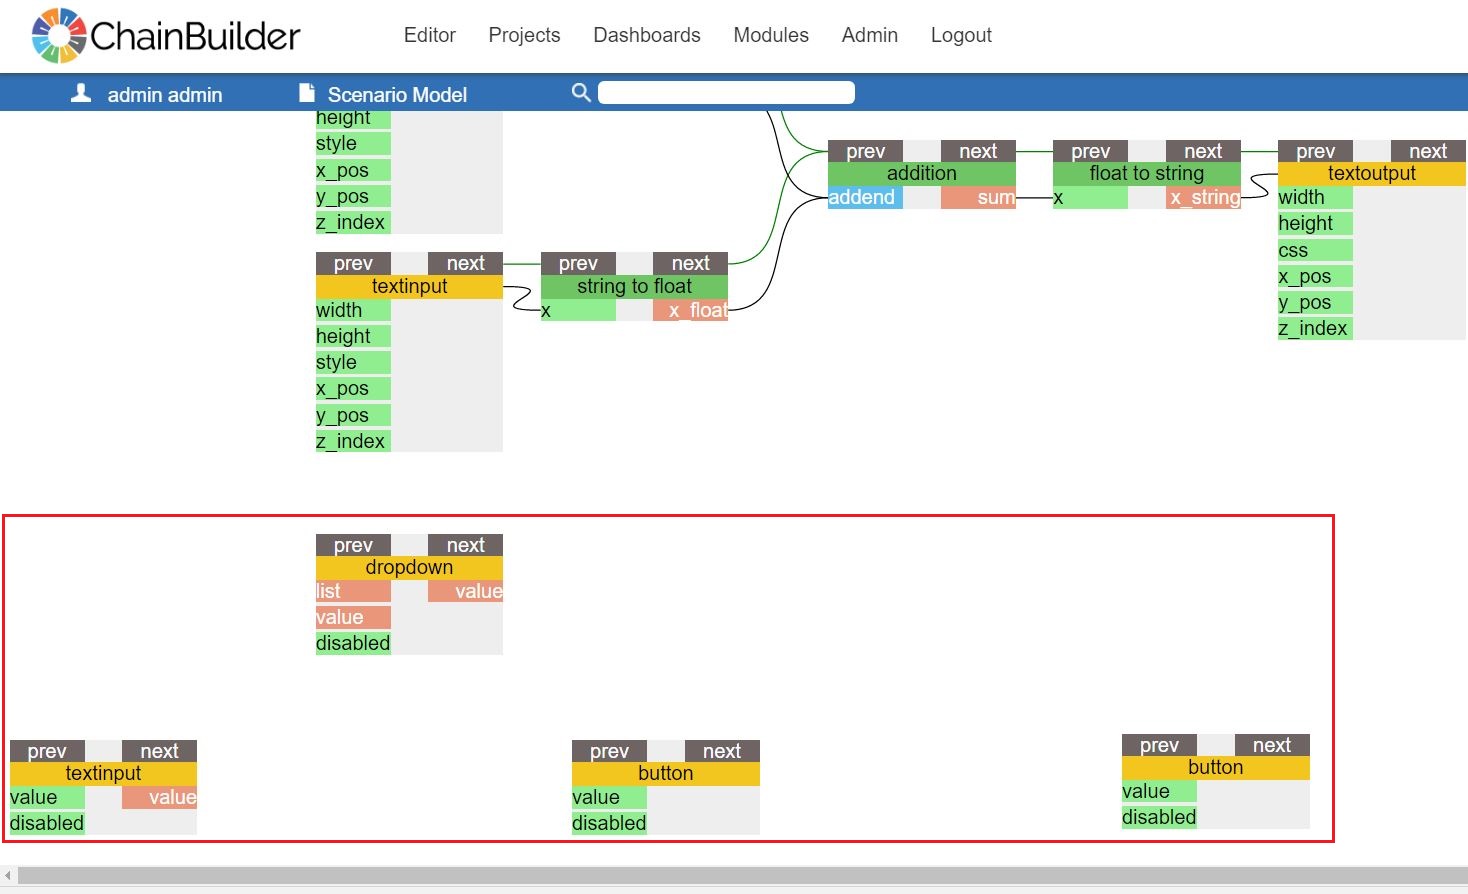Select the addition node title
Viewport: 1468px width, 894px height.
[921, 174]
